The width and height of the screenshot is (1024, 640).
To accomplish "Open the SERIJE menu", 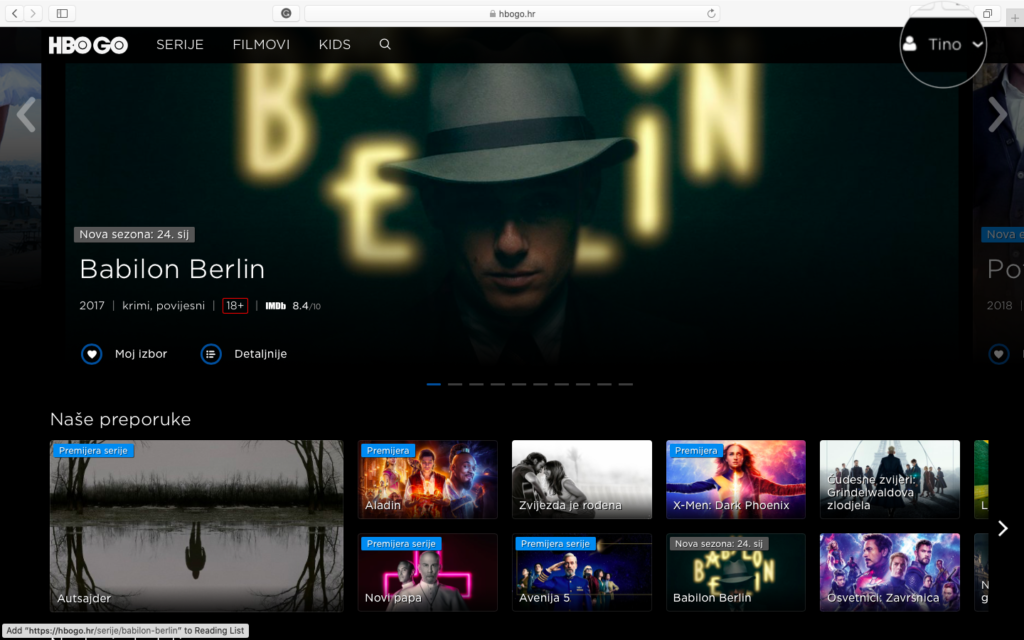I will click(x=180, y=45).
